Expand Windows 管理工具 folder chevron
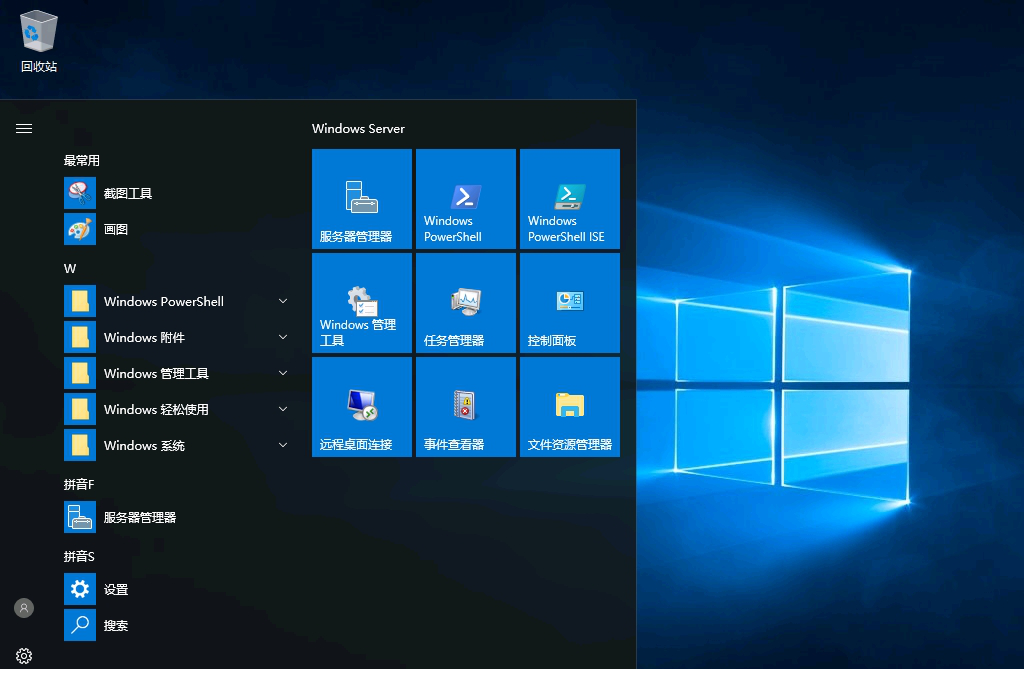The height and width of the screenshot is (695, 1024). [x=283, y=373]
